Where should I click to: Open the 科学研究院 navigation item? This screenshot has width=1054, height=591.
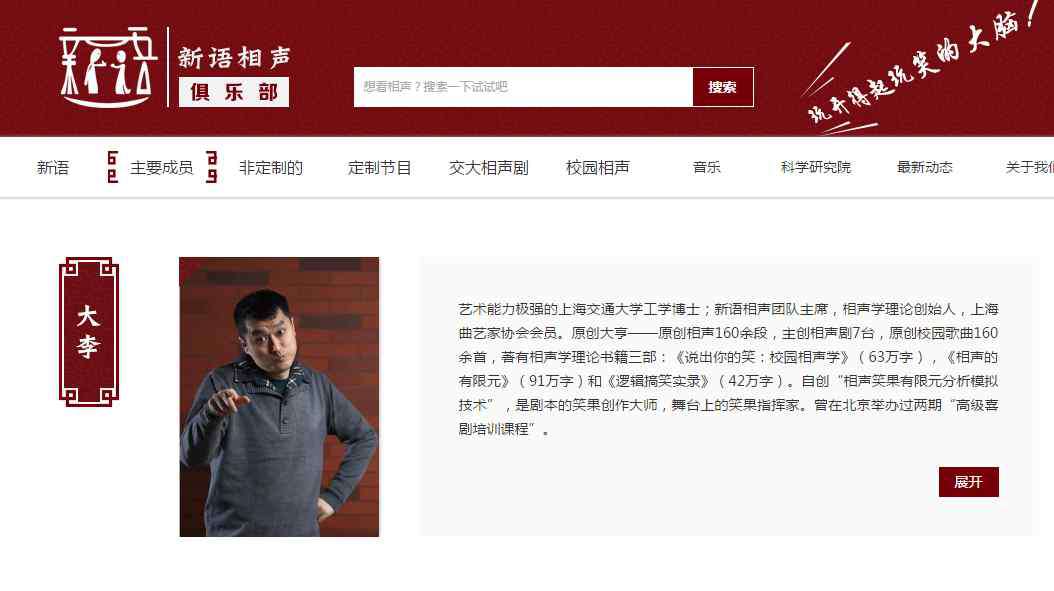815,167
